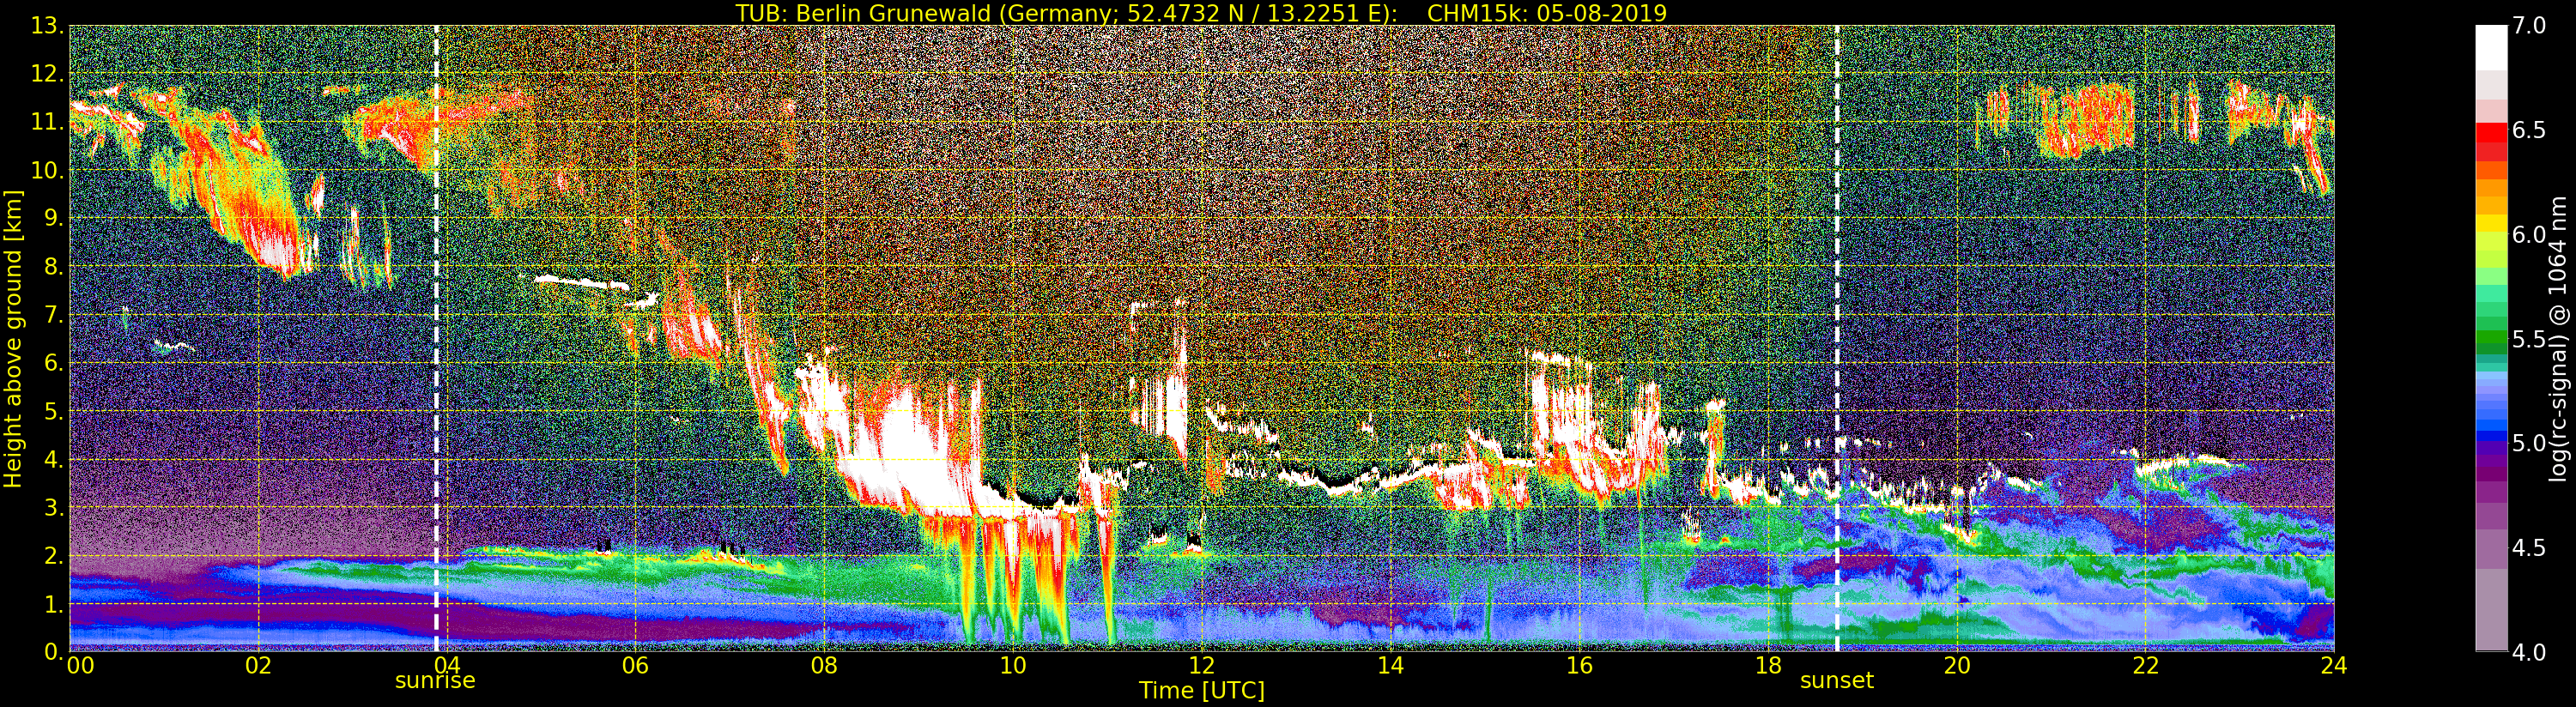Click the 'Height above ground [km]' axis label

pyautogui.click(x=13, y=338)
